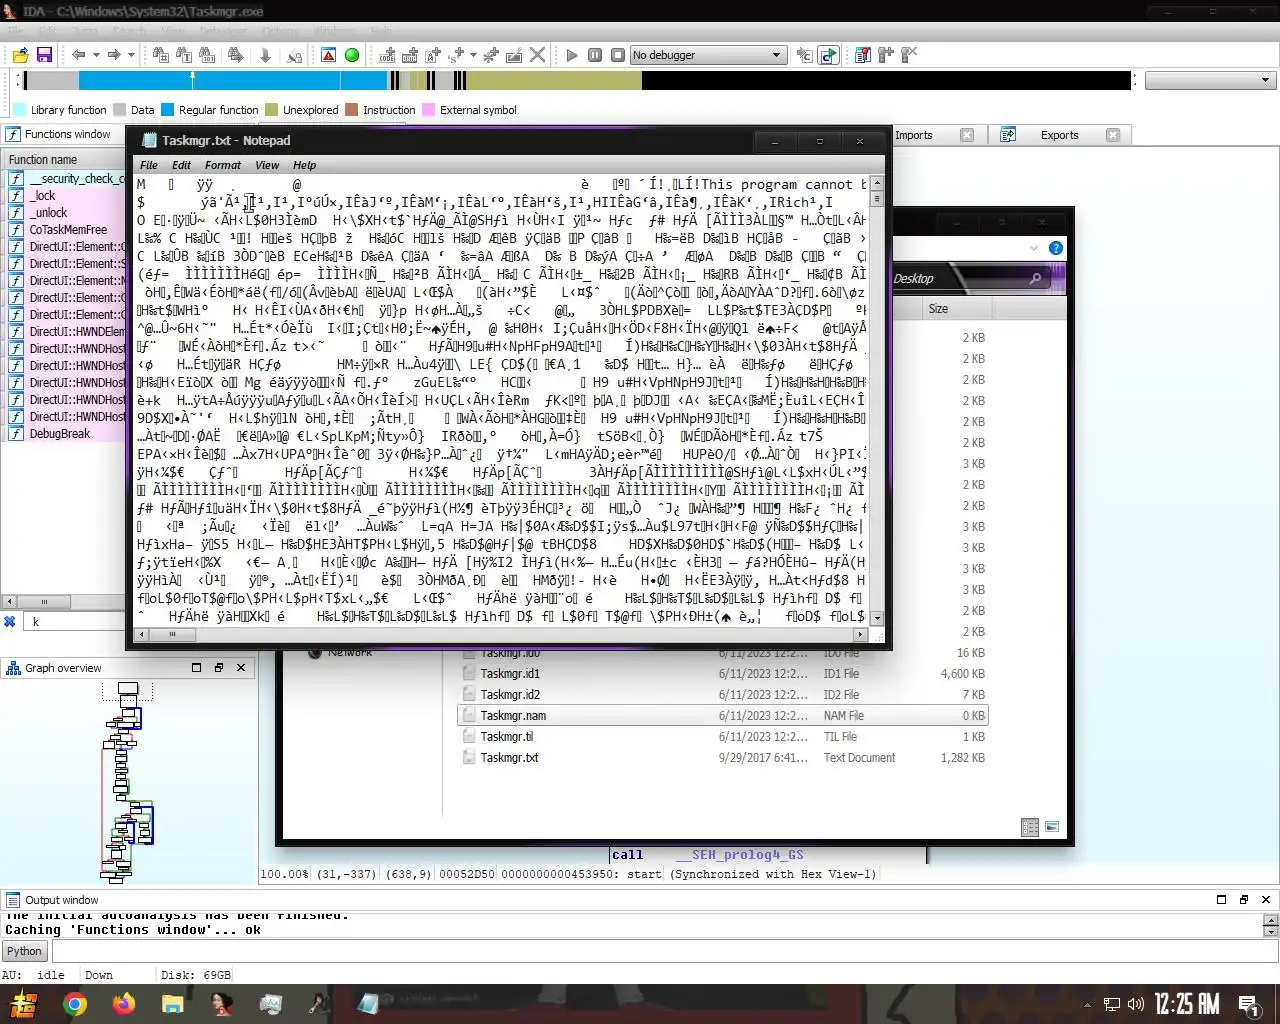Screen dimensions: 1280x1024
Task: Click the immediate value search icon
Action: click(209, 55)
